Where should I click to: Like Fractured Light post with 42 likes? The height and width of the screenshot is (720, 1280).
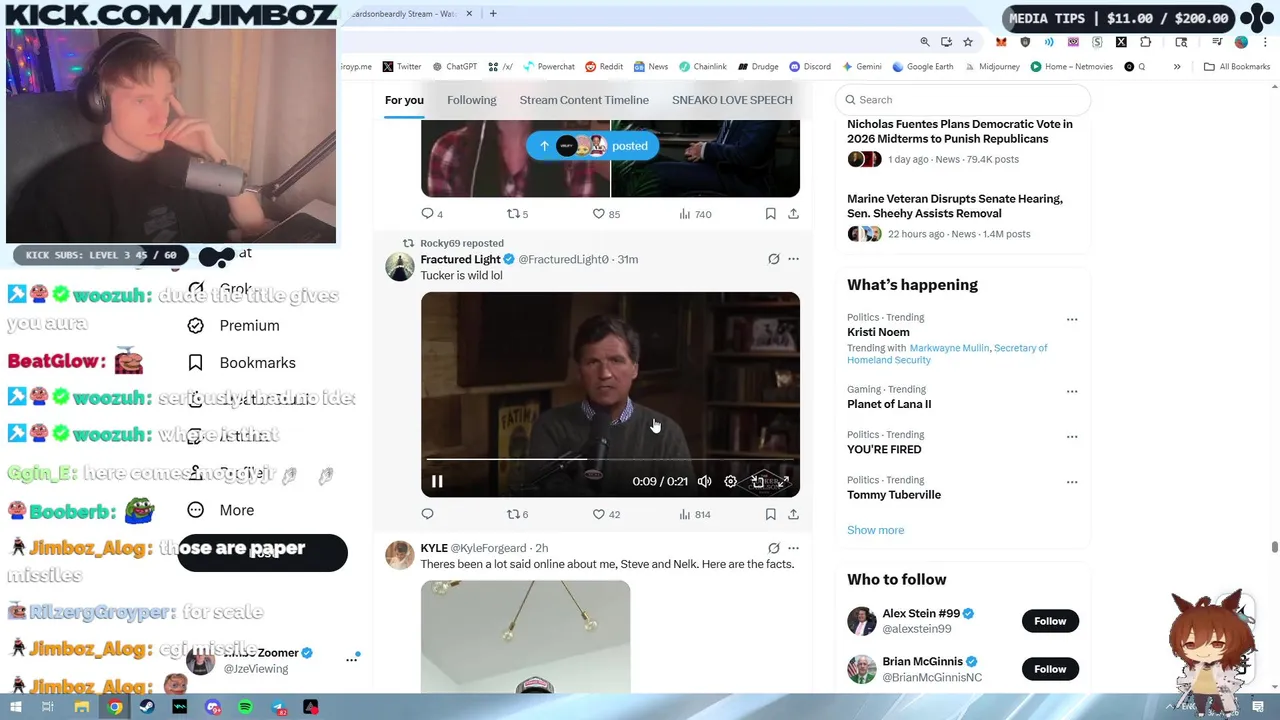[606, 514]
